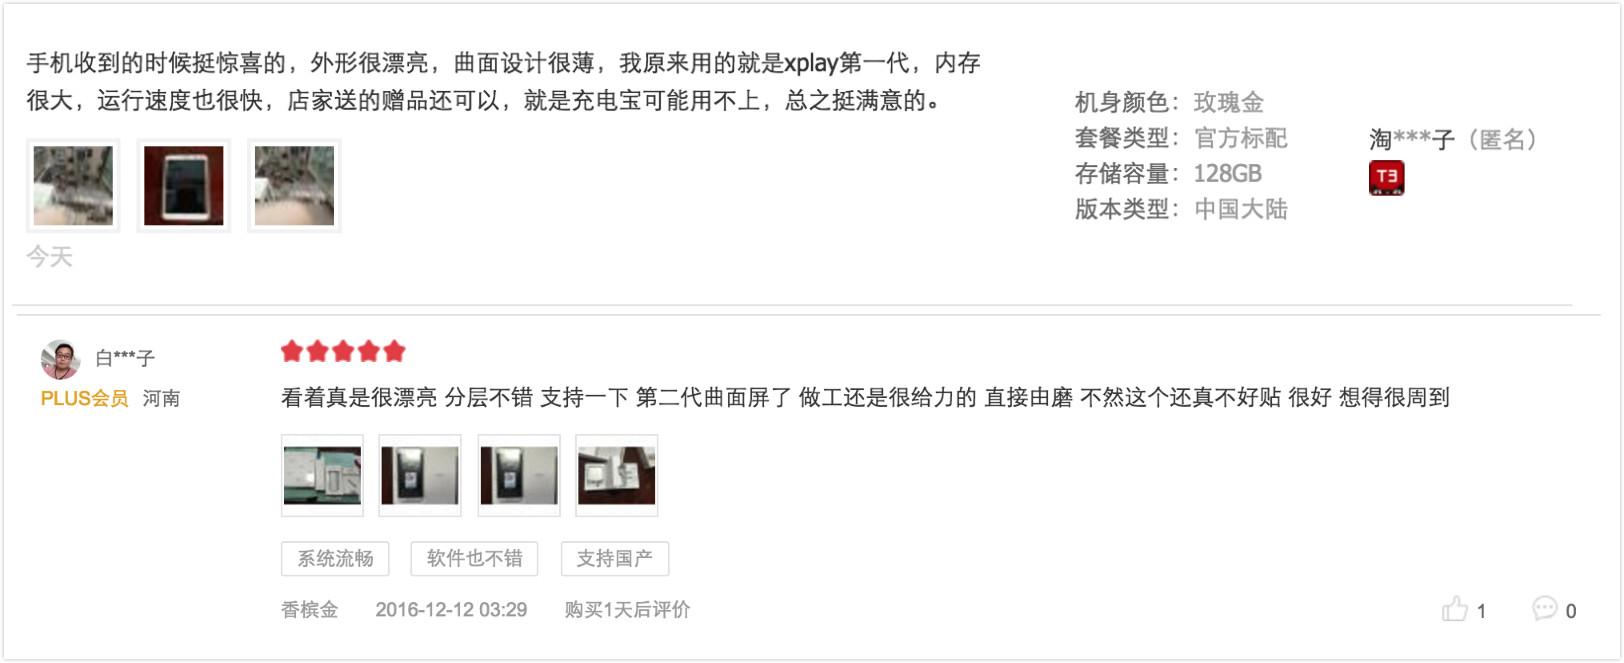The width and height of the screenshot is (1624, 663).
Task: Open fourth photo in 白***子's review
Action: (x=617, y=475)
